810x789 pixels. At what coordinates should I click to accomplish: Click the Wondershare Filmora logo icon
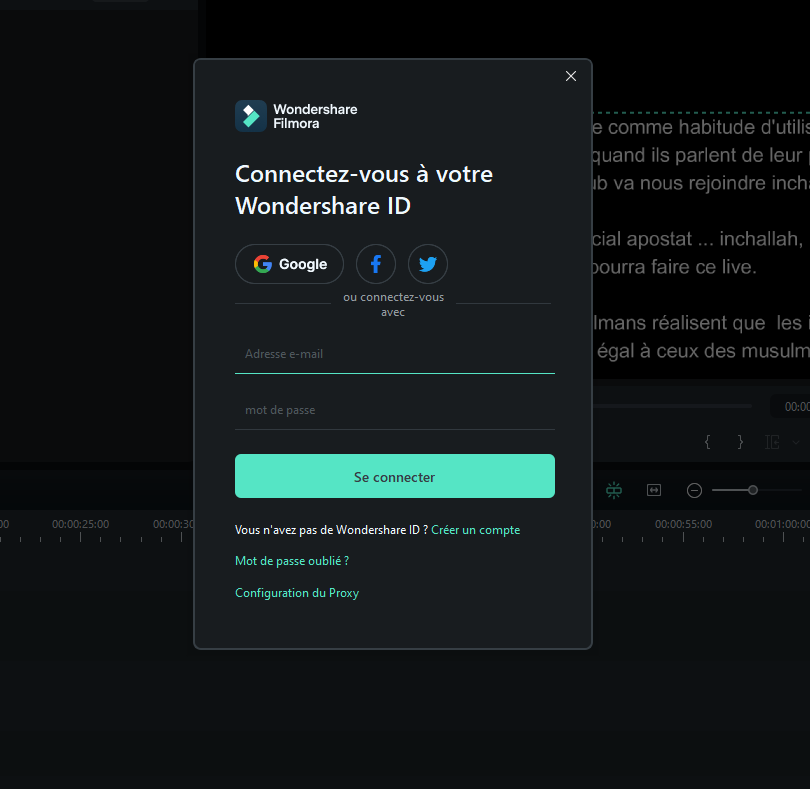click(251, 116)
